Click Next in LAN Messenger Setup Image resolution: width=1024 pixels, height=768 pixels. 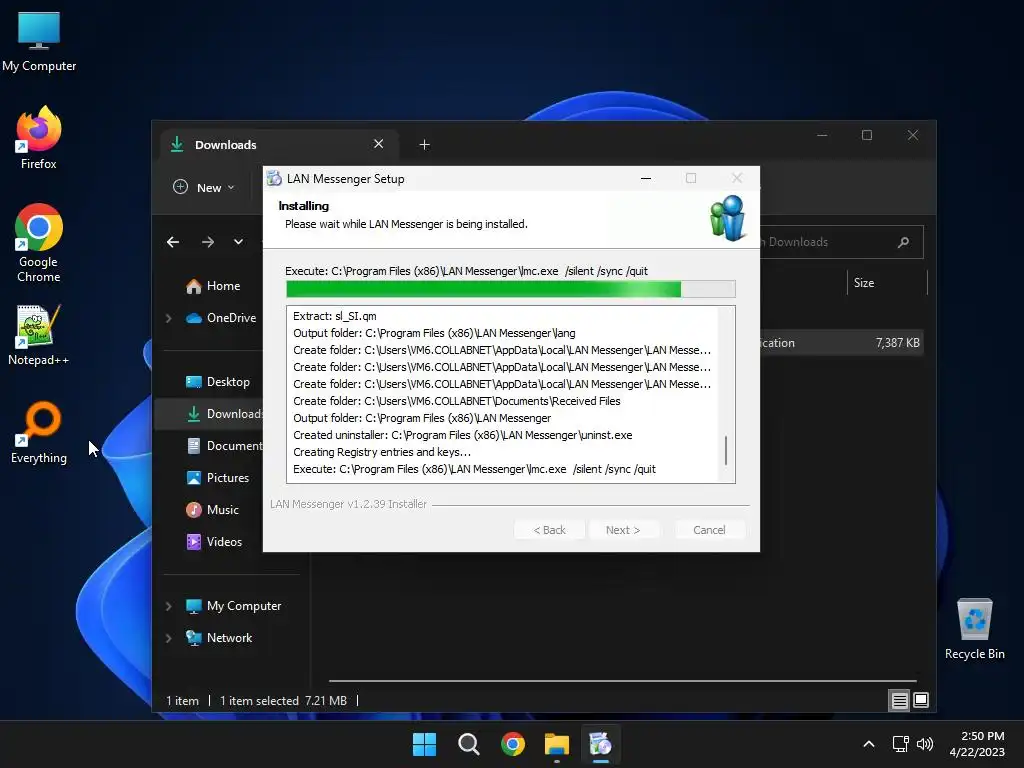pos(623,530)
